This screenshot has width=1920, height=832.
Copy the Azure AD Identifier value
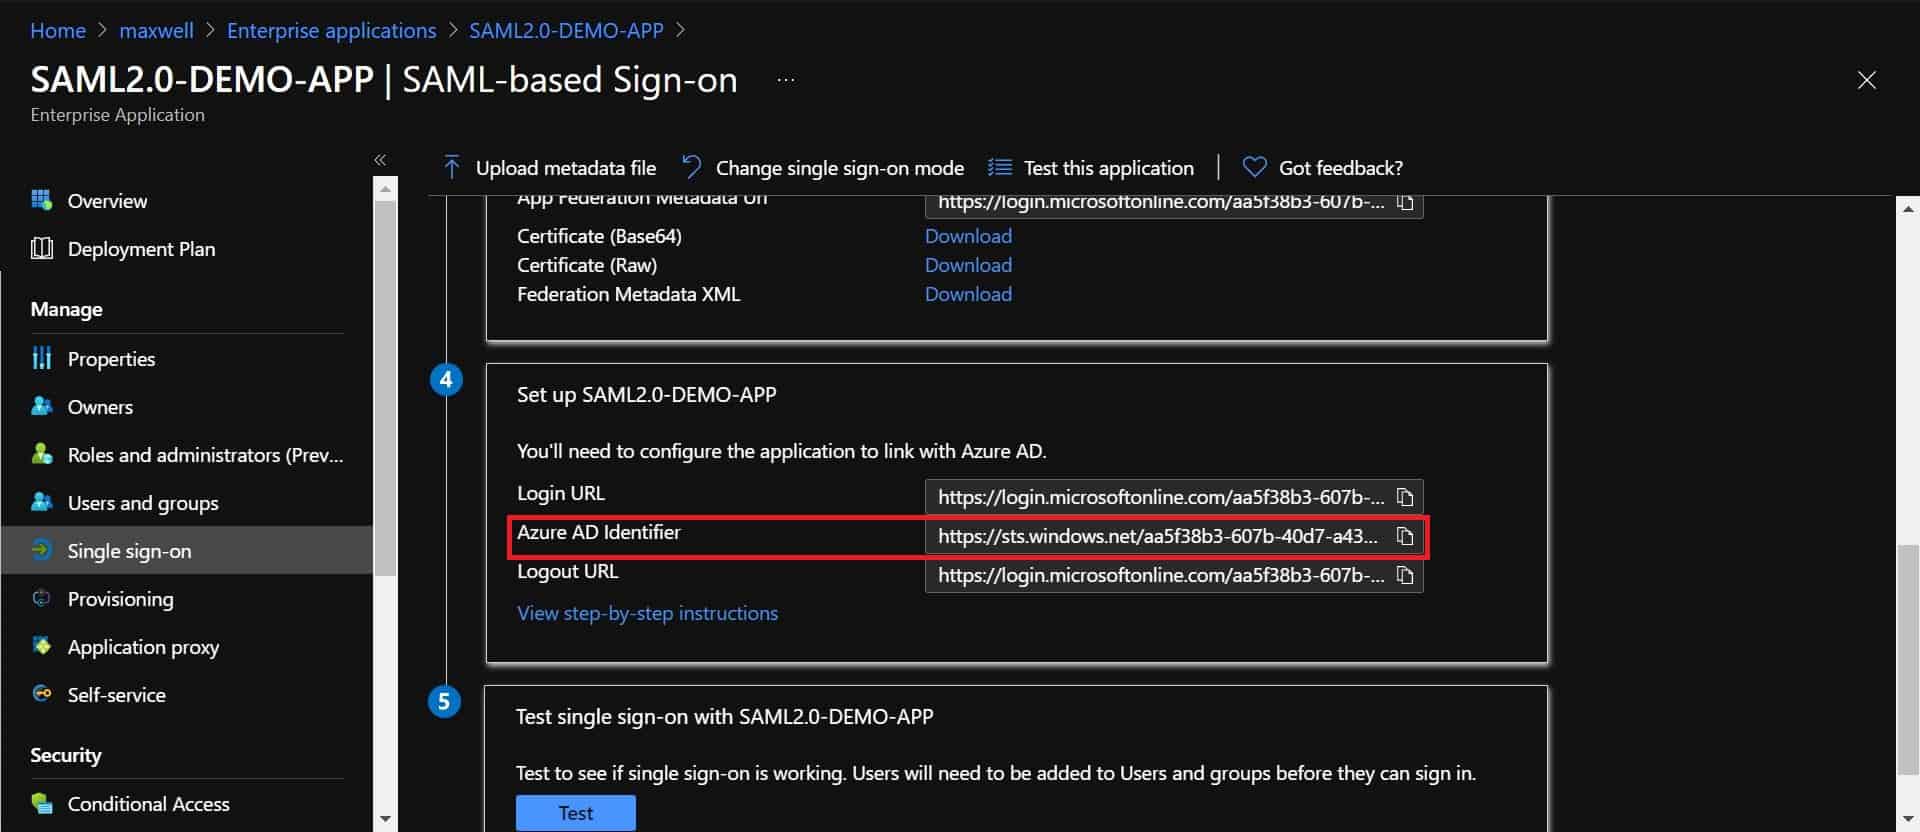tap(1405, 536)
